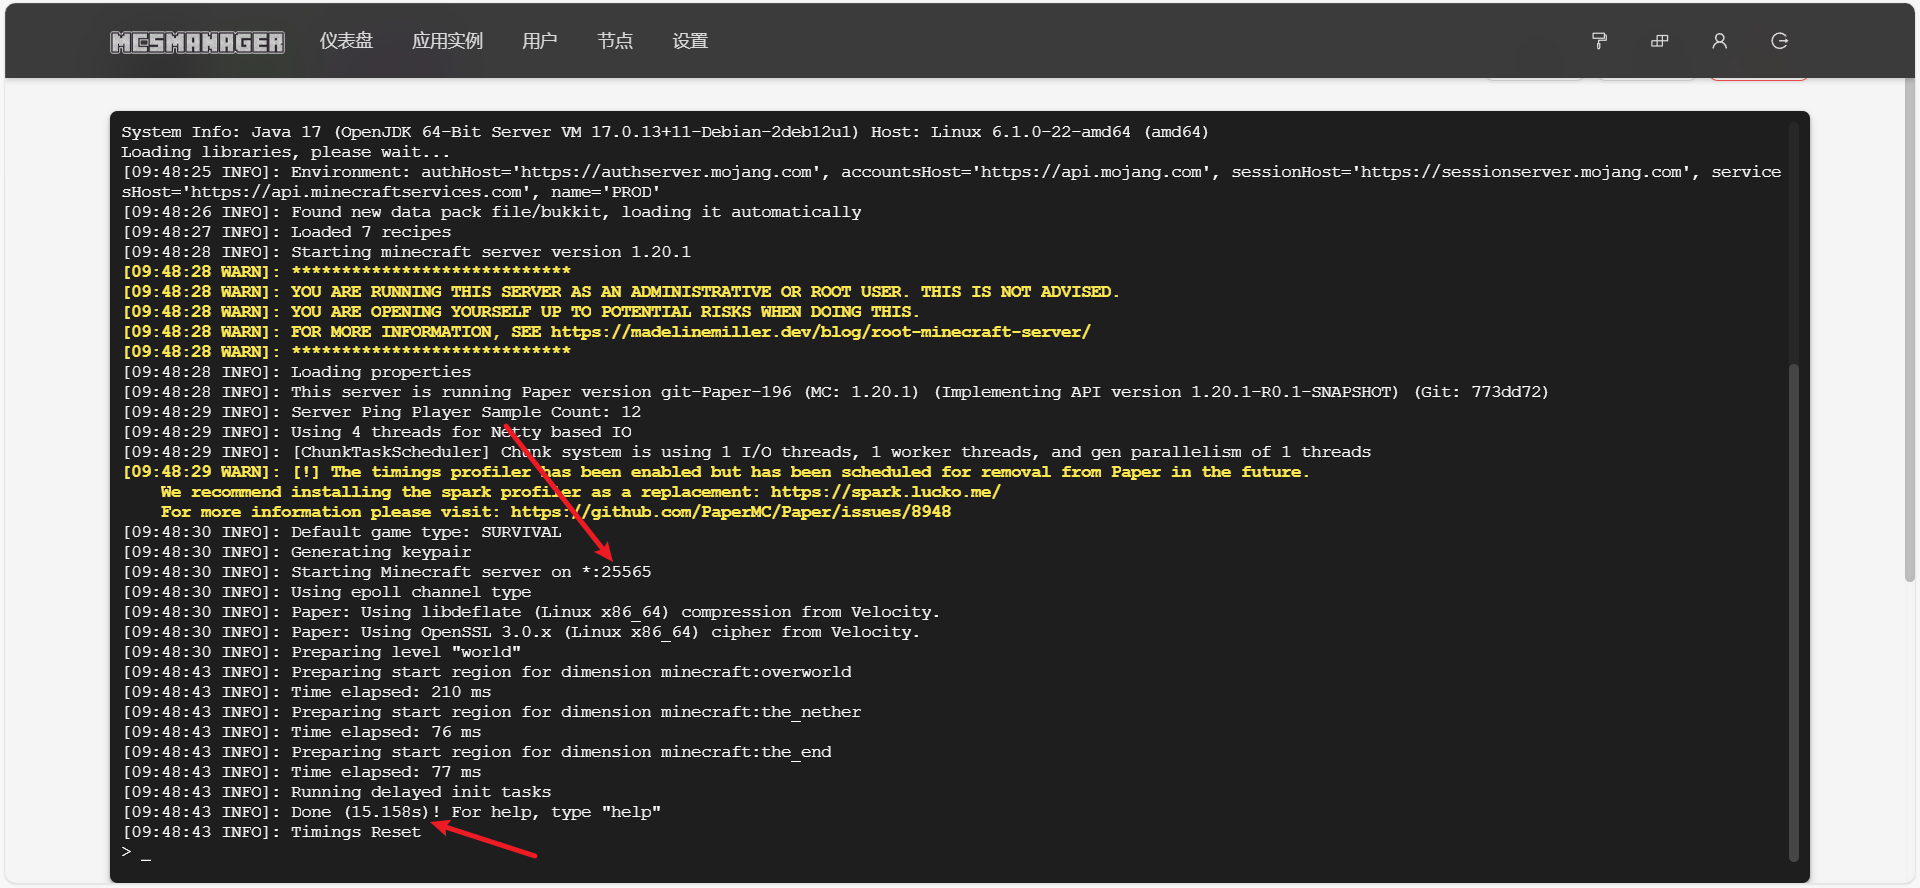Open the user profile icon
1920x888 pixels.
[1719, 41]
